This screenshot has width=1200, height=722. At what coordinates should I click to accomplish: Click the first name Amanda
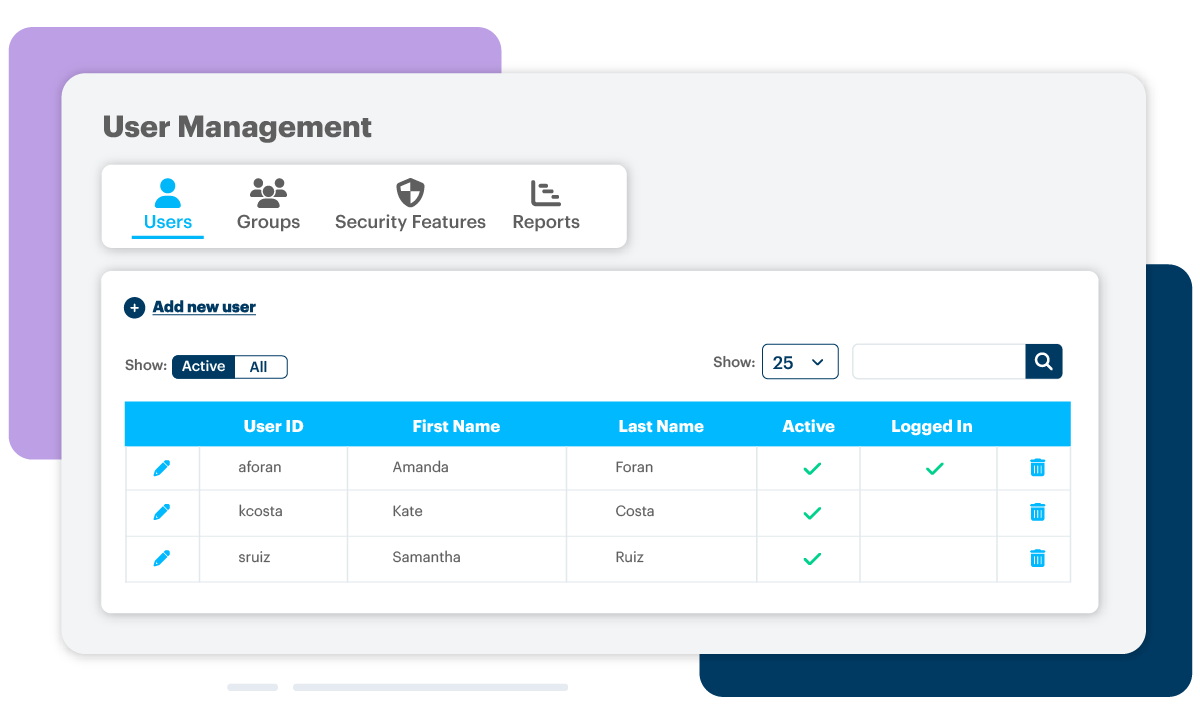420,467
